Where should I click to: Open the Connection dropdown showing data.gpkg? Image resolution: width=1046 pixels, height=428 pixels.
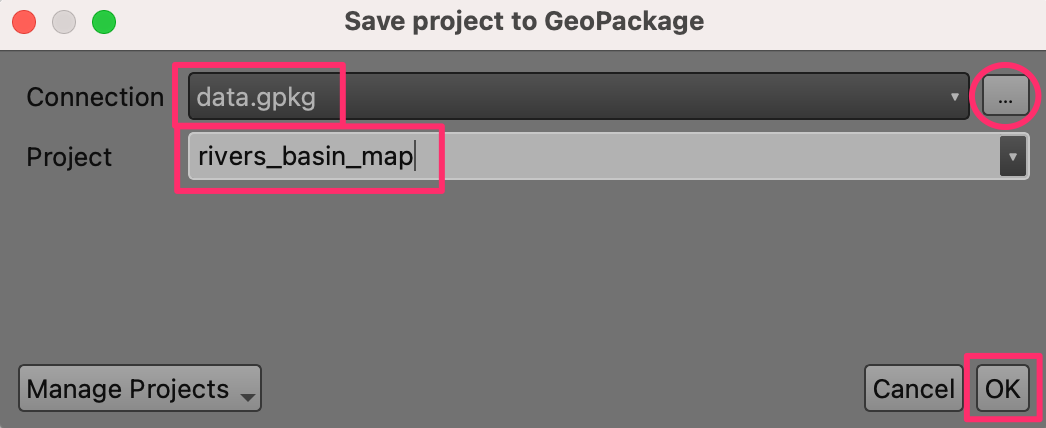click(578, 97)
